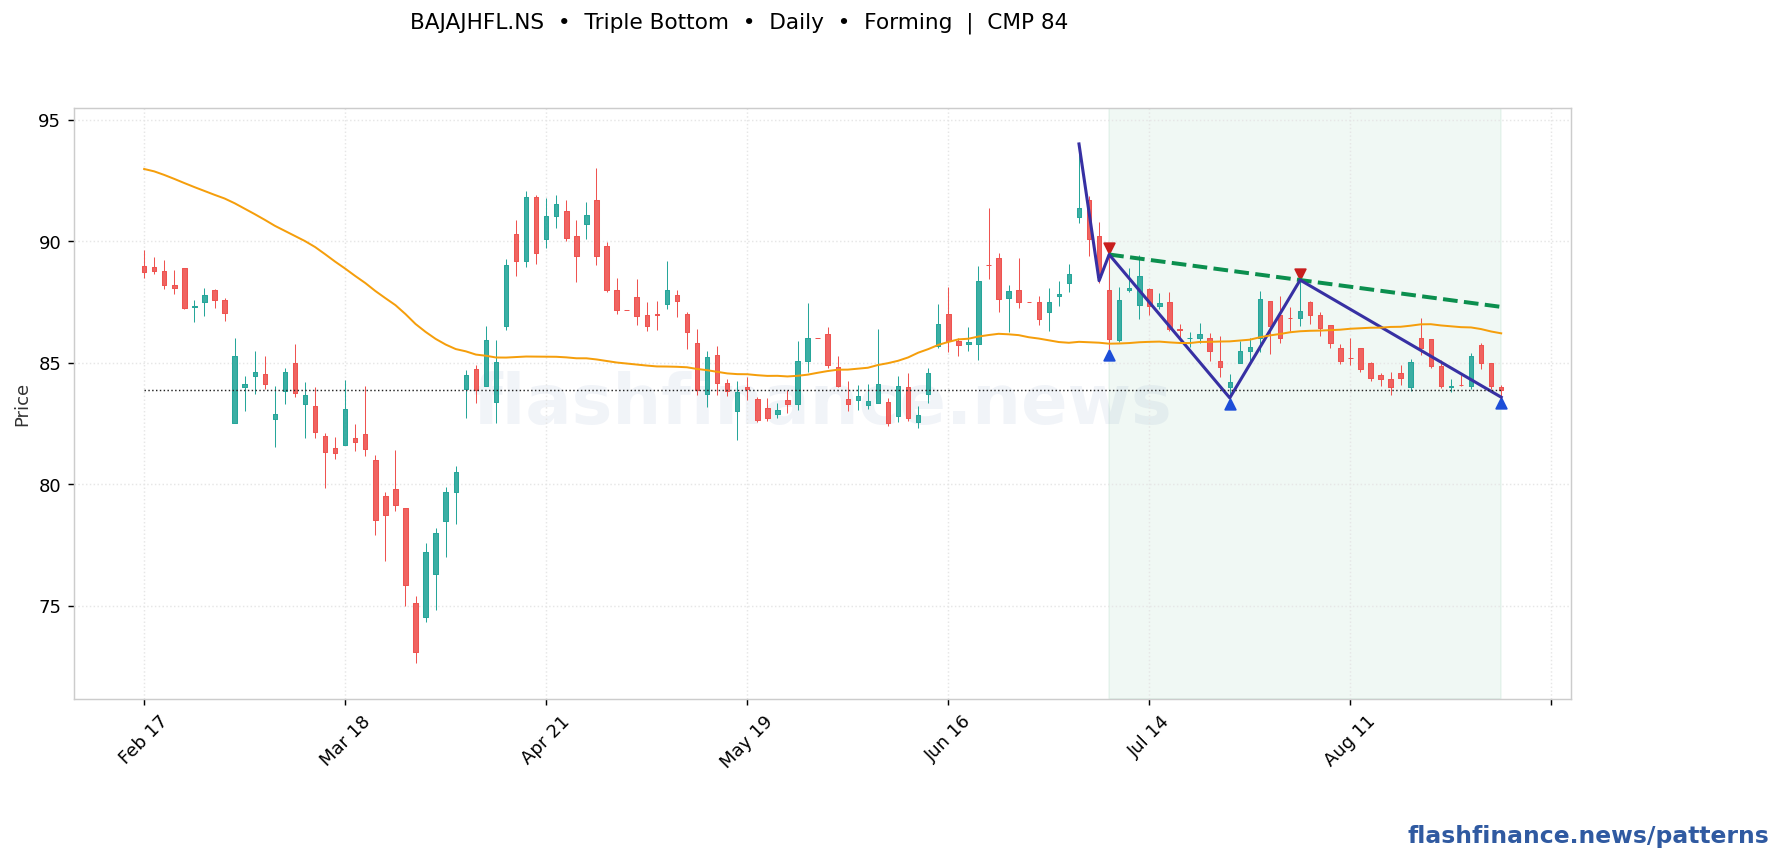Click the first red peak marker near 90

tap(1109, 248)
